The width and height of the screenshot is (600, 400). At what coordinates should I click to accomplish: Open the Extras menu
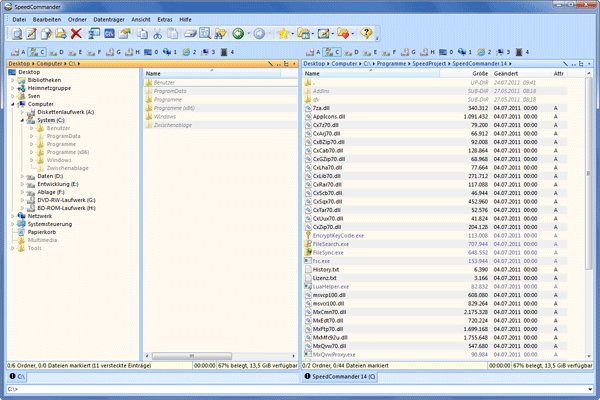click(165, 20)
